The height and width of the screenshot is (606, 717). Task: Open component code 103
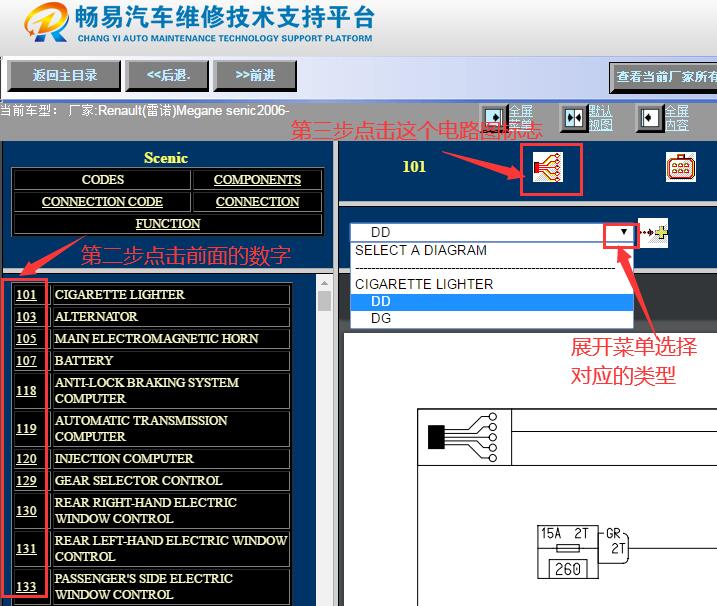click(26, 316)
